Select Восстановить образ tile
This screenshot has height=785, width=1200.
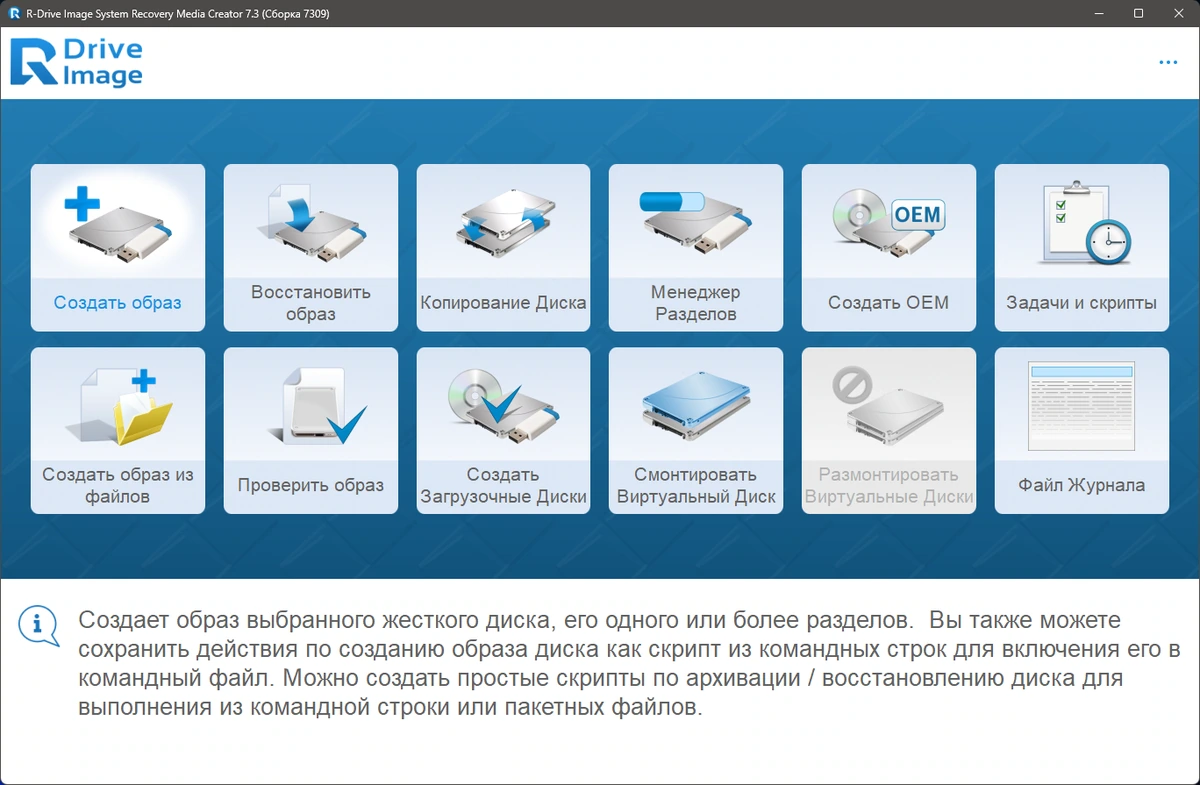click(x=311, y=247)
